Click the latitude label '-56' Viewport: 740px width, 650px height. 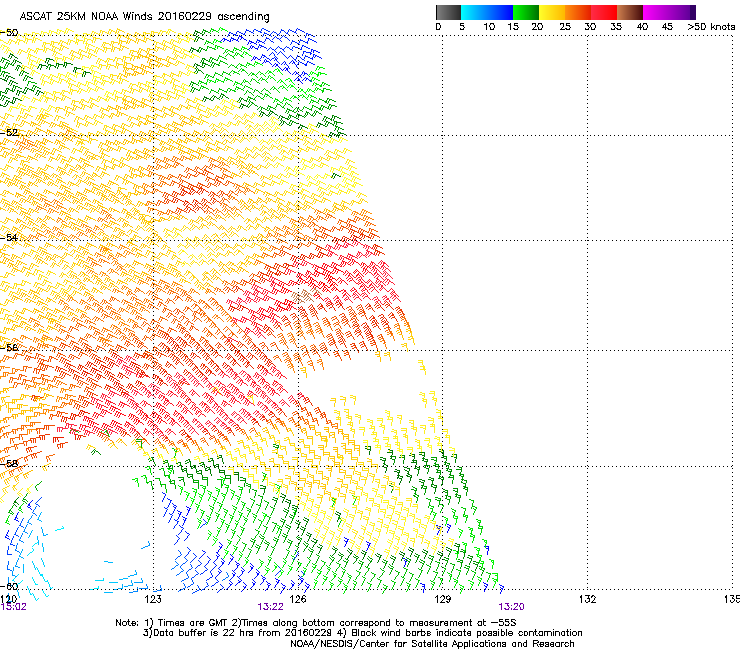point(9,347)
